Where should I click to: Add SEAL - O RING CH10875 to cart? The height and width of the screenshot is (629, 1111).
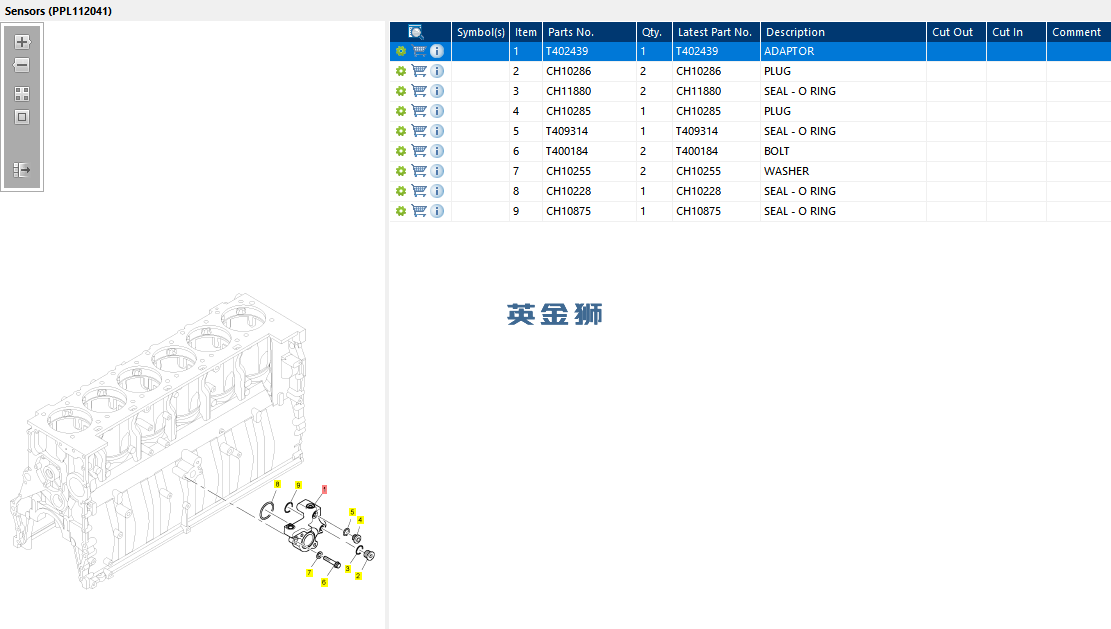coord(419,211)
